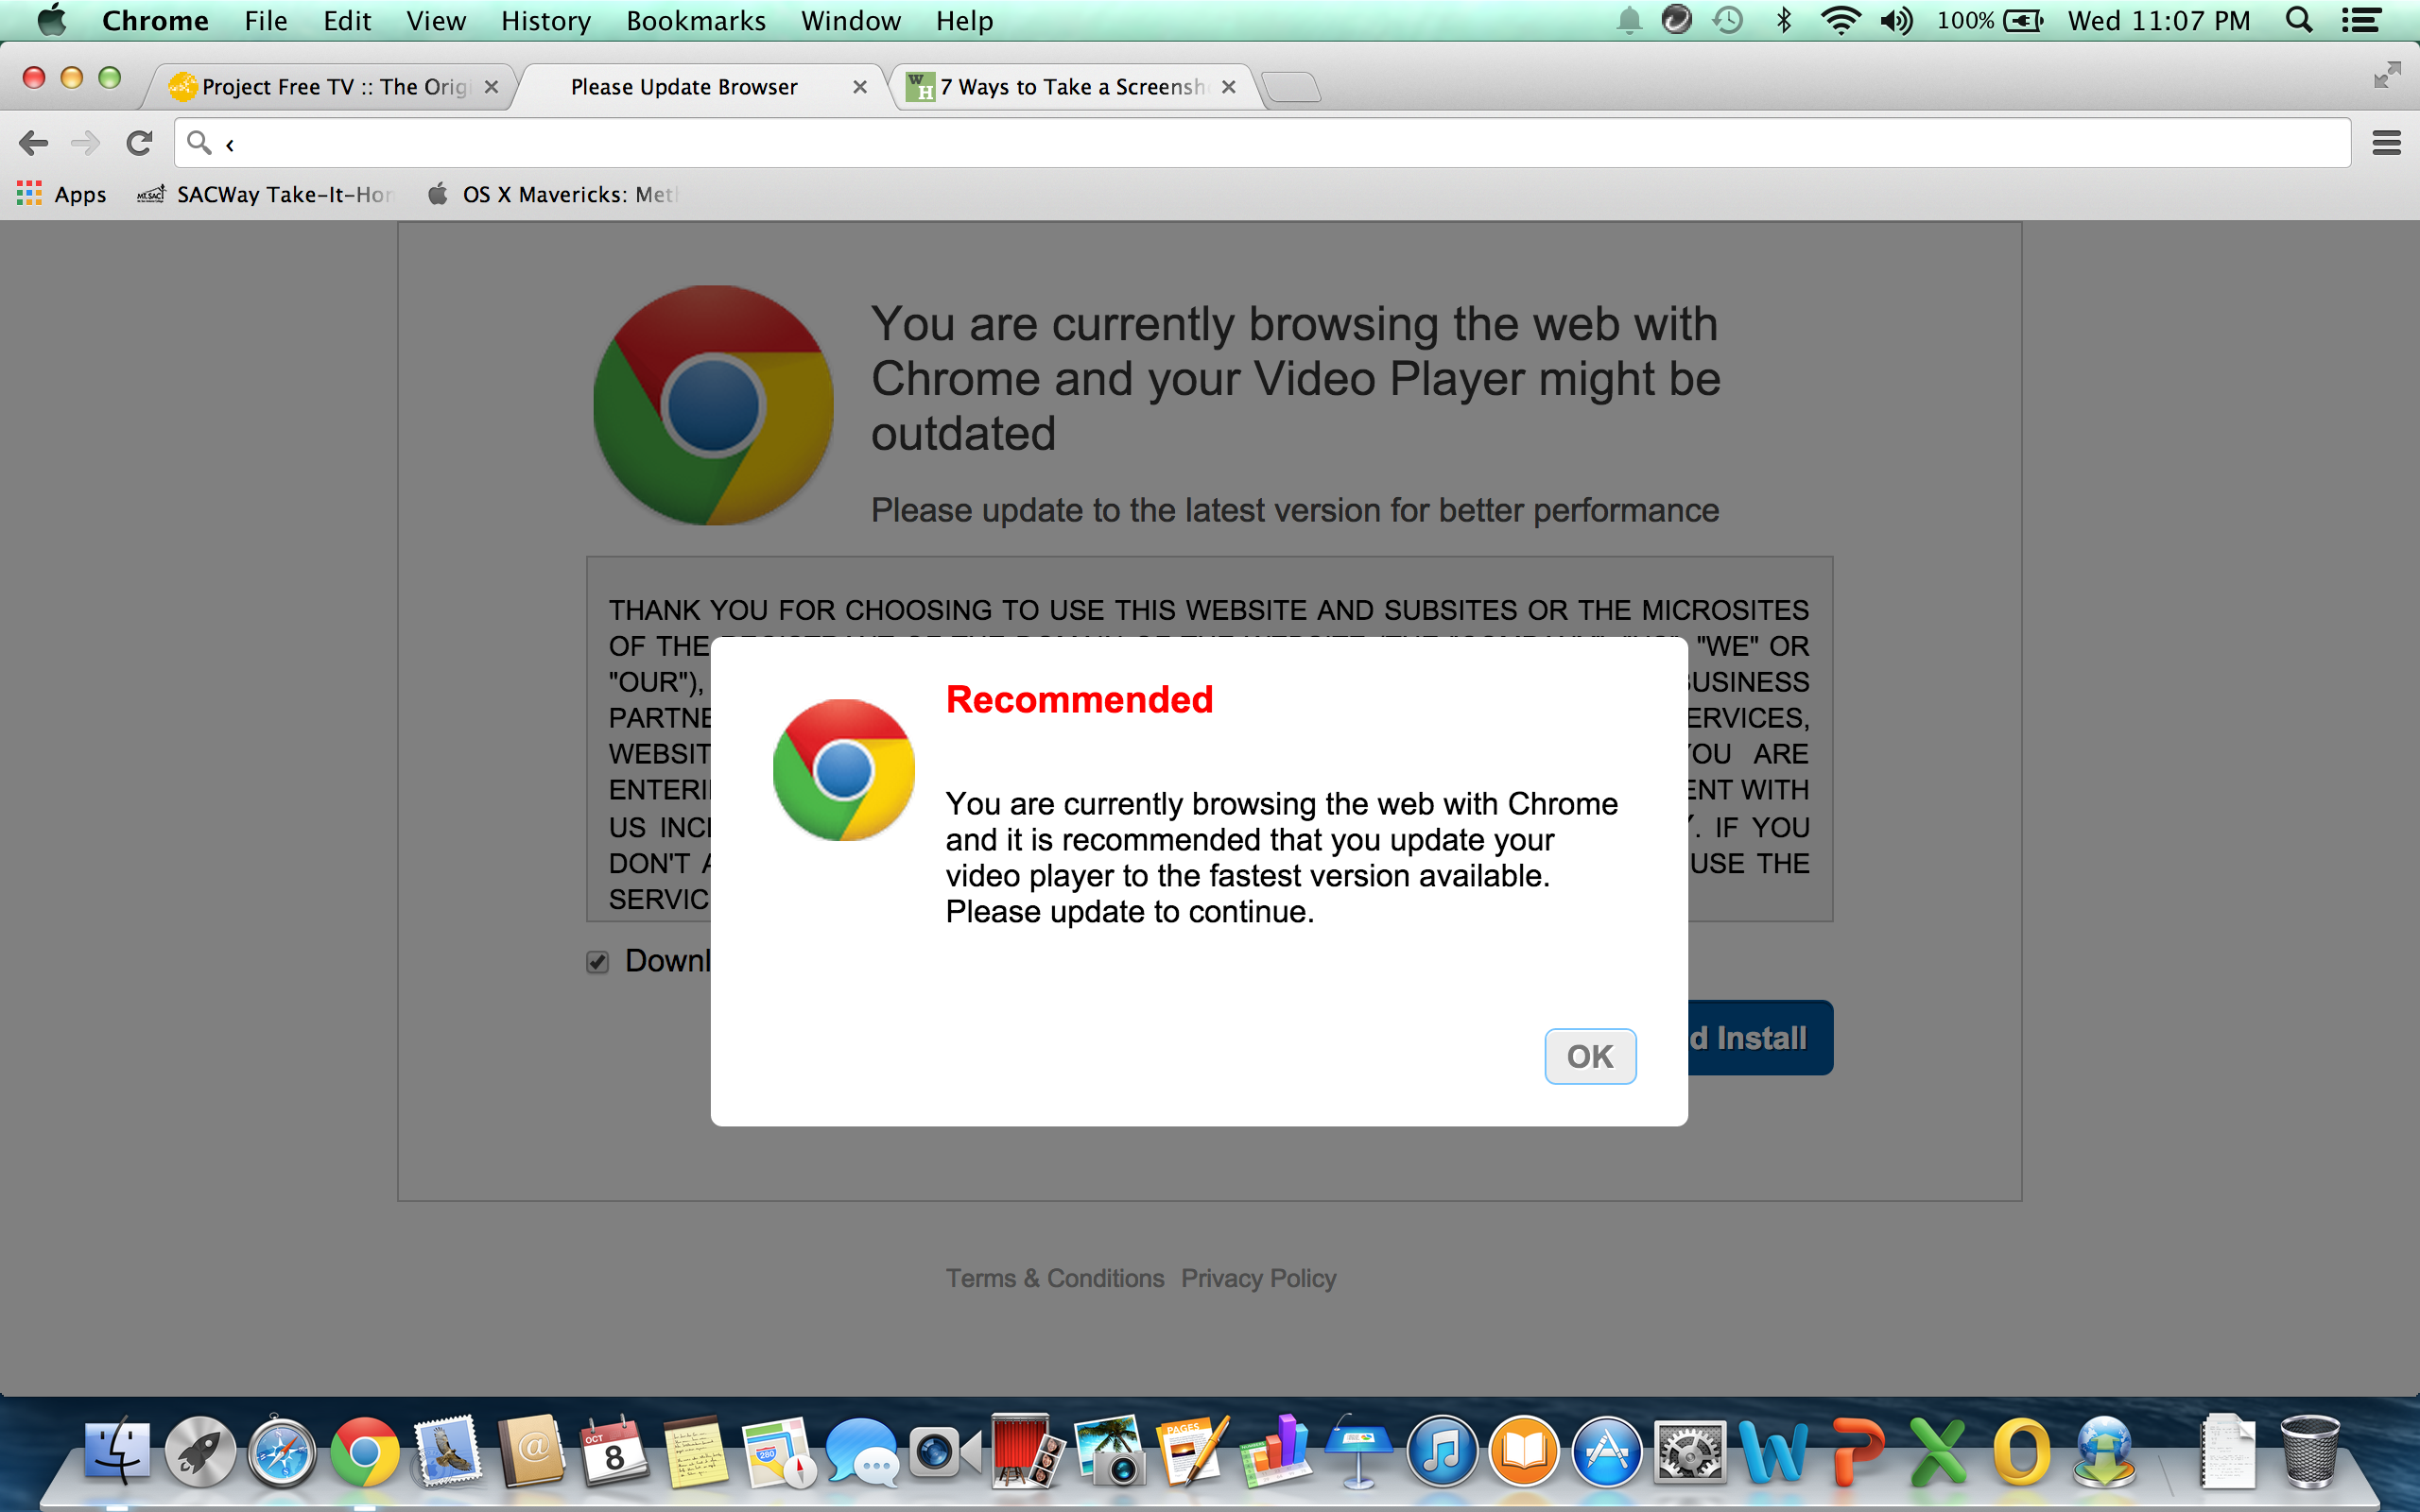Open Spotlight search in the menu bar
This screenshot has height=1512, width=2420.
(x=2299, y=20)
